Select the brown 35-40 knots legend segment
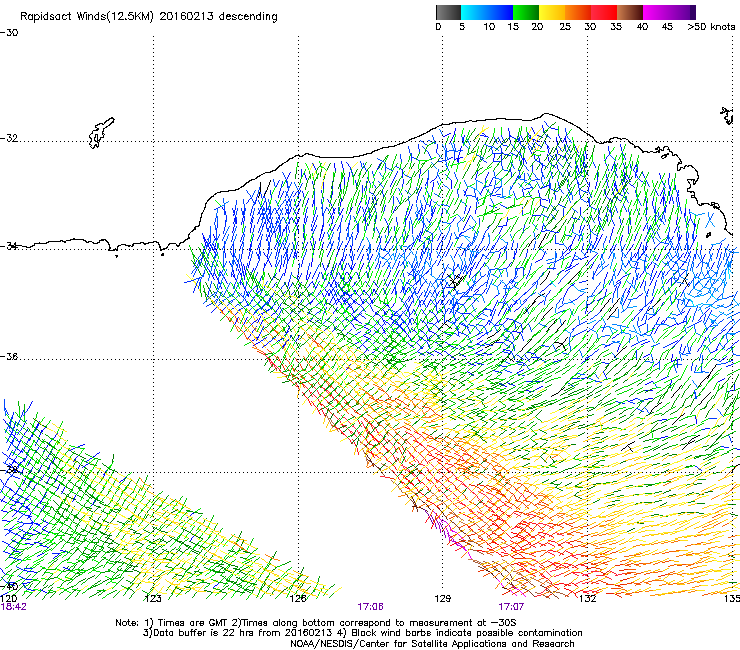 [630, 12]
